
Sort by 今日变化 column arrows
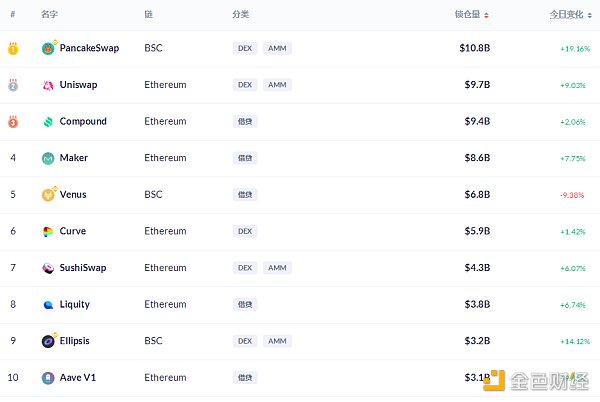(590, 15)
